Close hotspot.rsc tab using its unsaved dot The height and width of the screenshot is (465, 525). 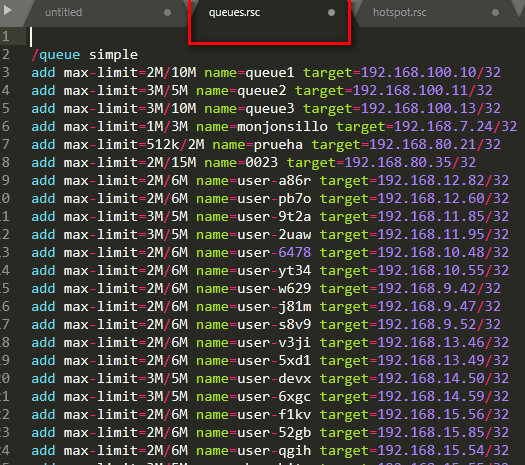point(495,13)
